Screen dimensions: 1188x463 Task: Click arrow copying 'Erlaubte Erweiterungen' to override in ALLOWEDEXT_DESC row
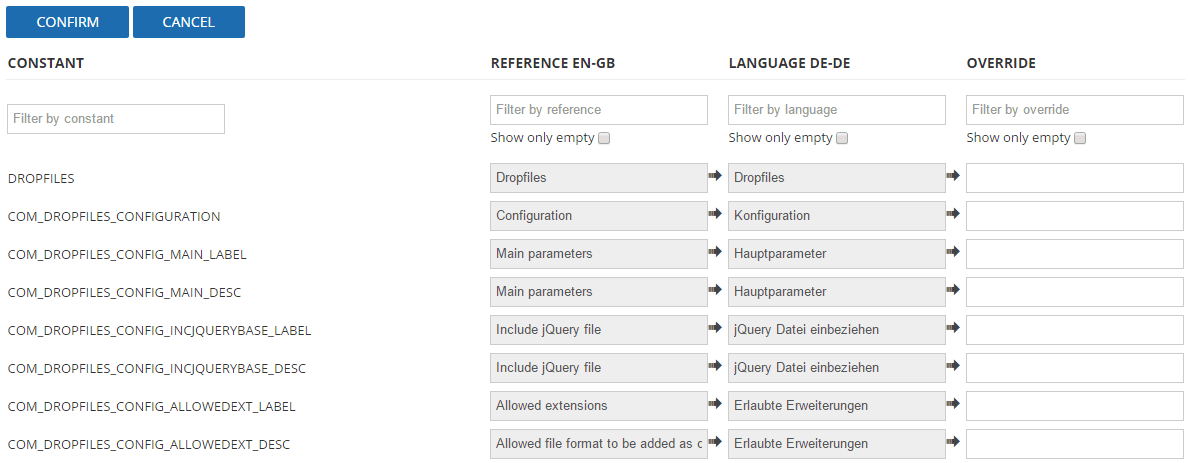(953, 442)
